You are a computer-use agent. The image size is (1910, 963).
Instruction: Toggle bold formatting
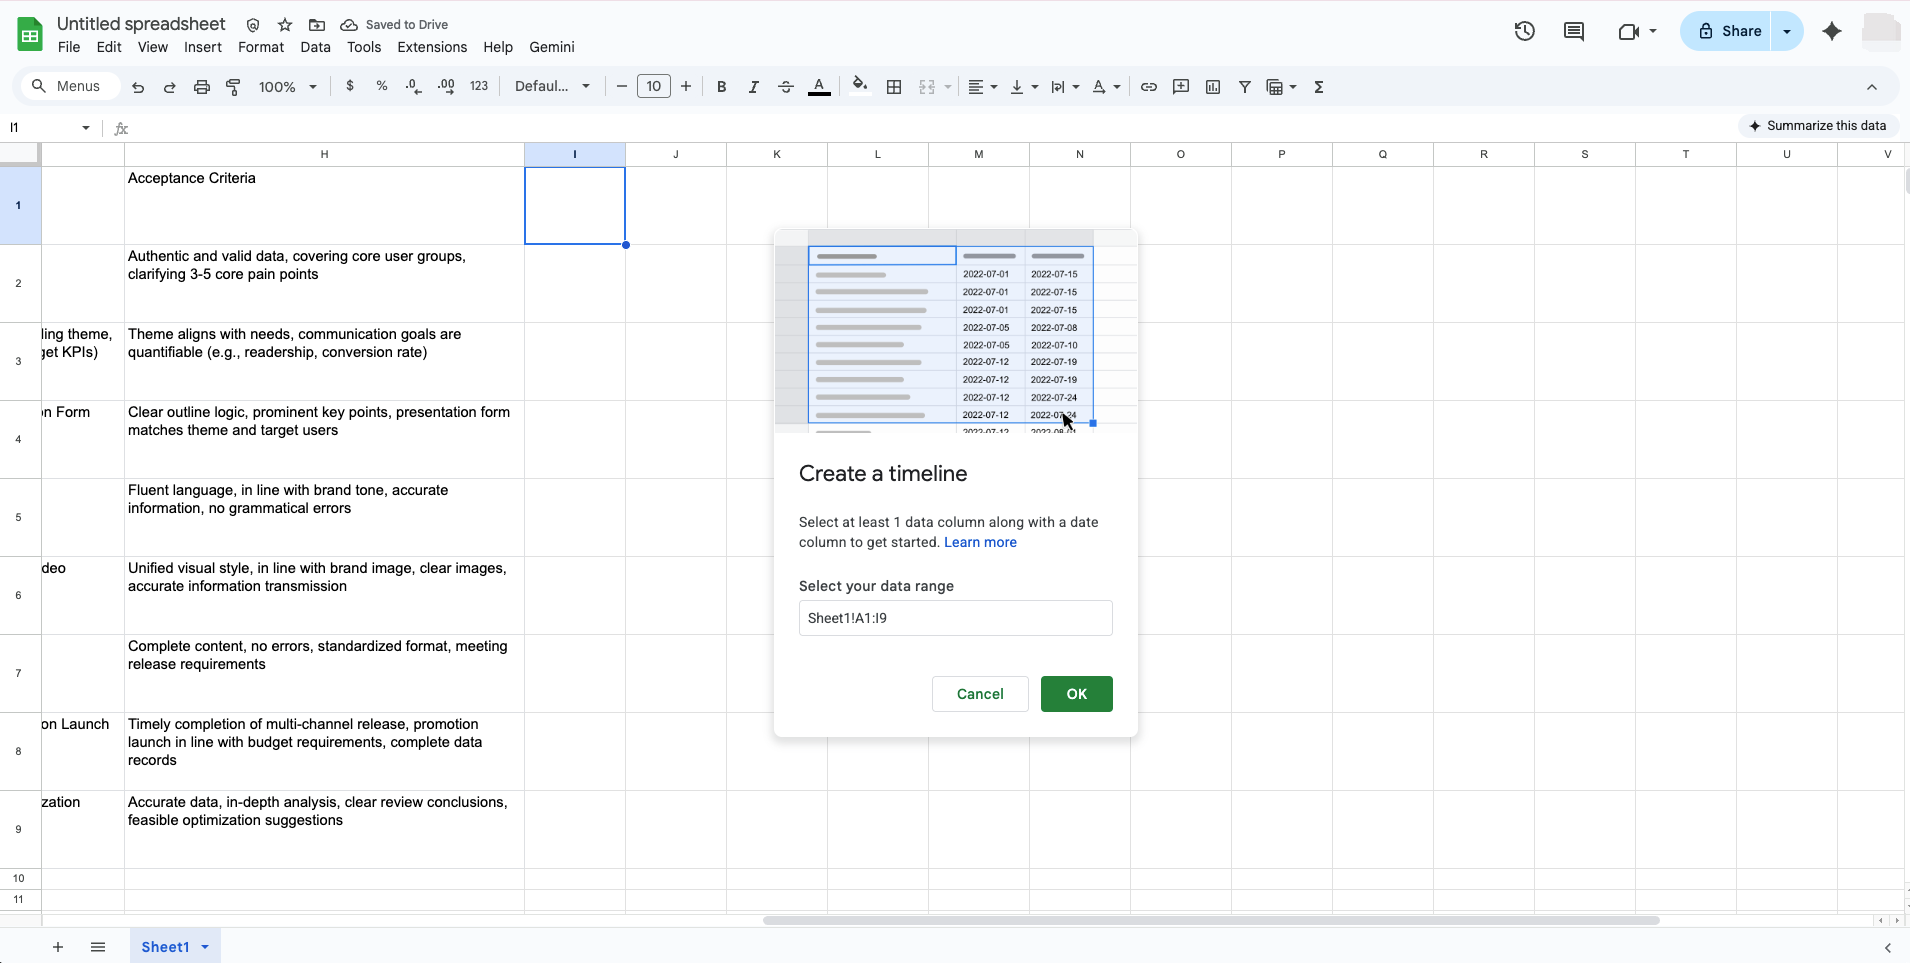[x=722, y=87]
